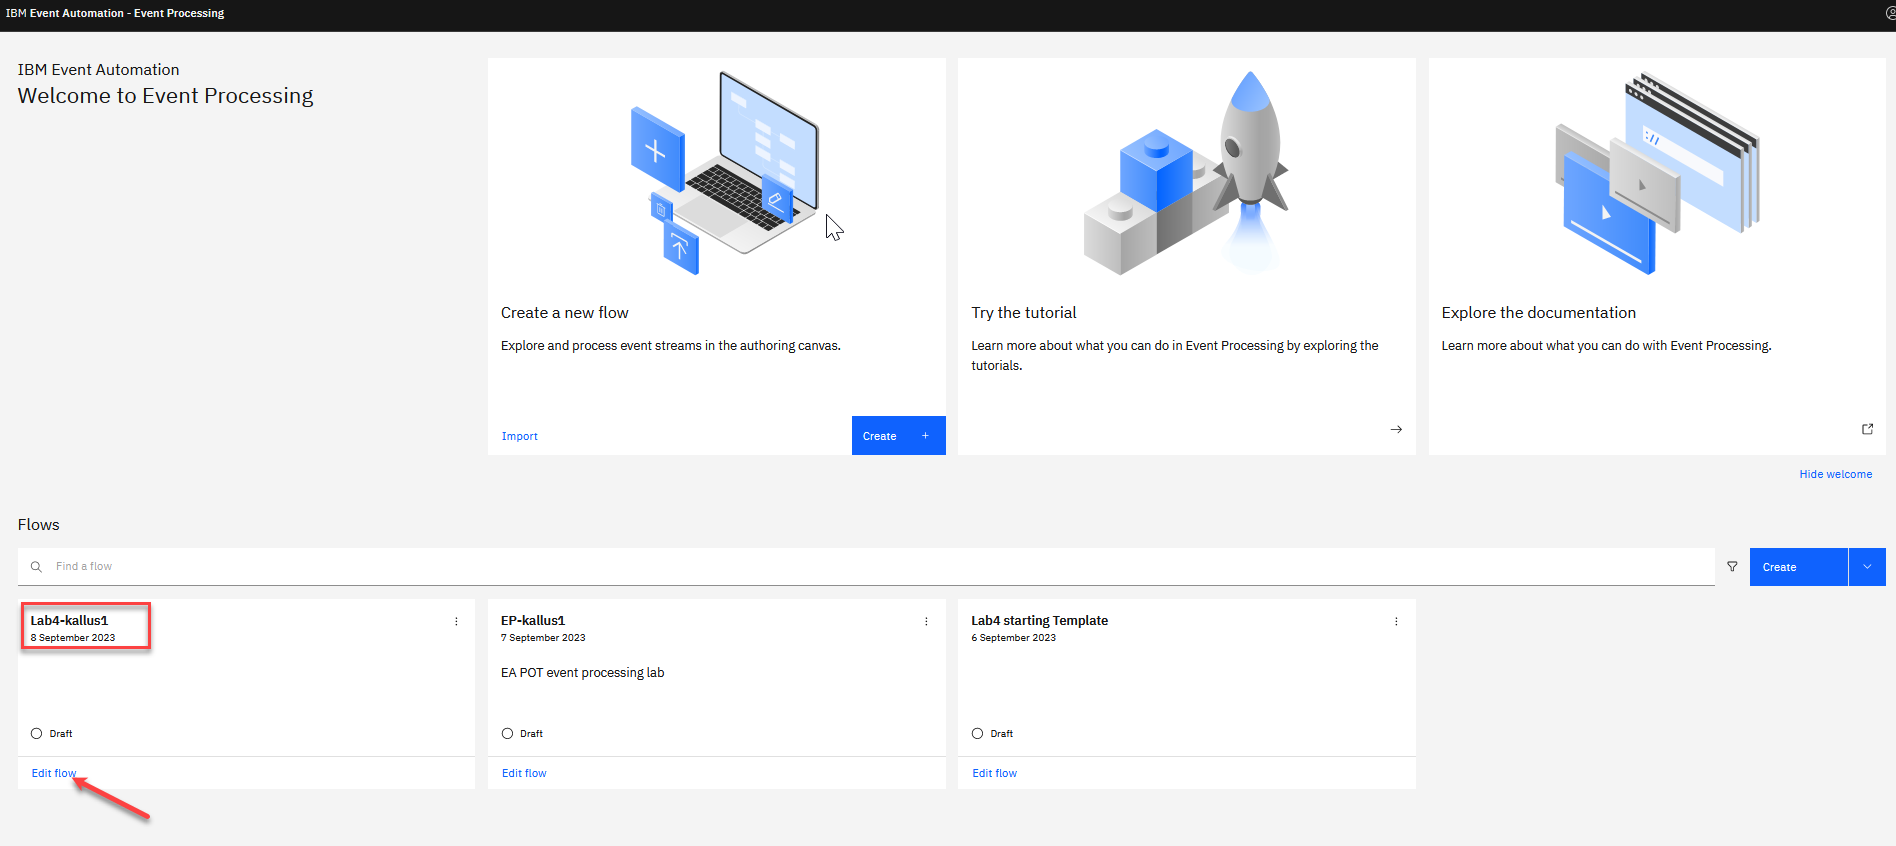Viewport: 1896px width, 846px height.
Task: Expand the Create dropdown chevron in Flows
Action: tap(1867, 567)
